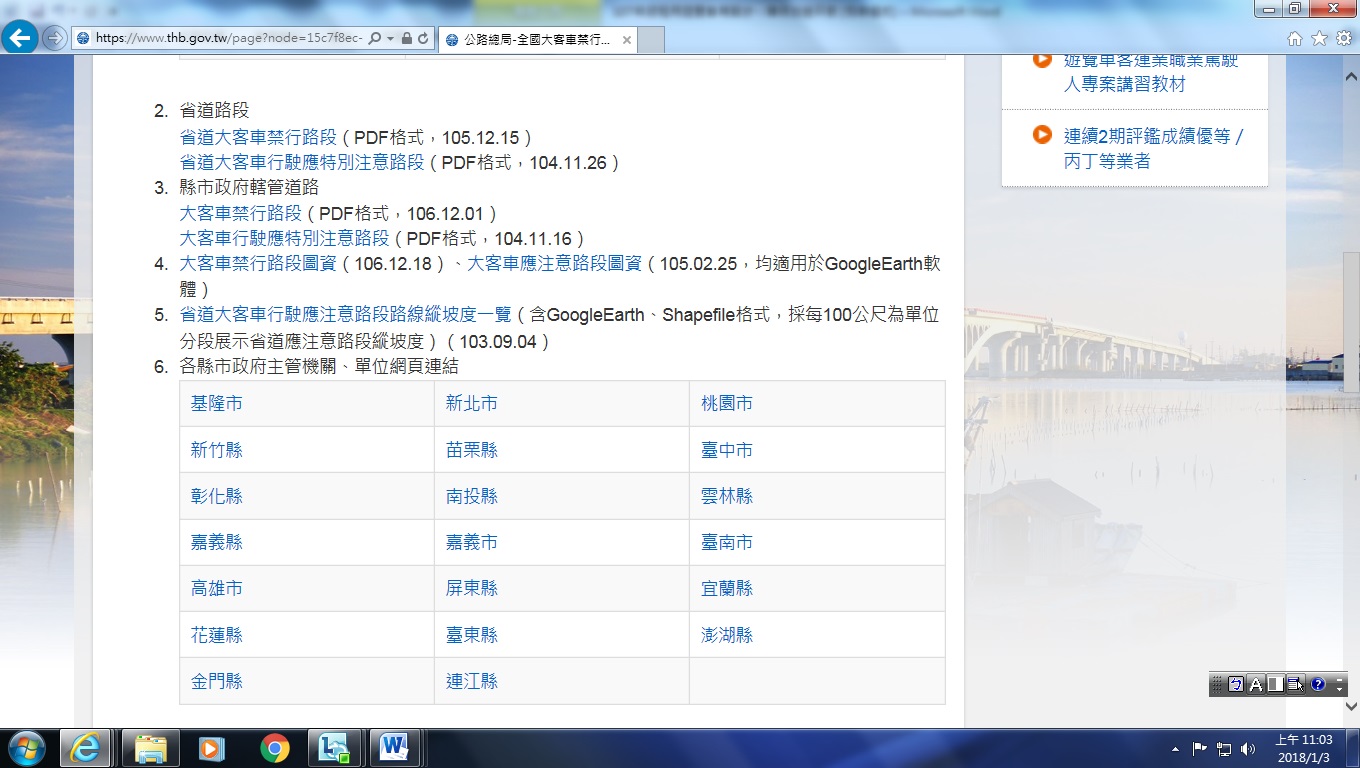
Task: Click the security lock icon in the address bar
Action: click(406, 39)
